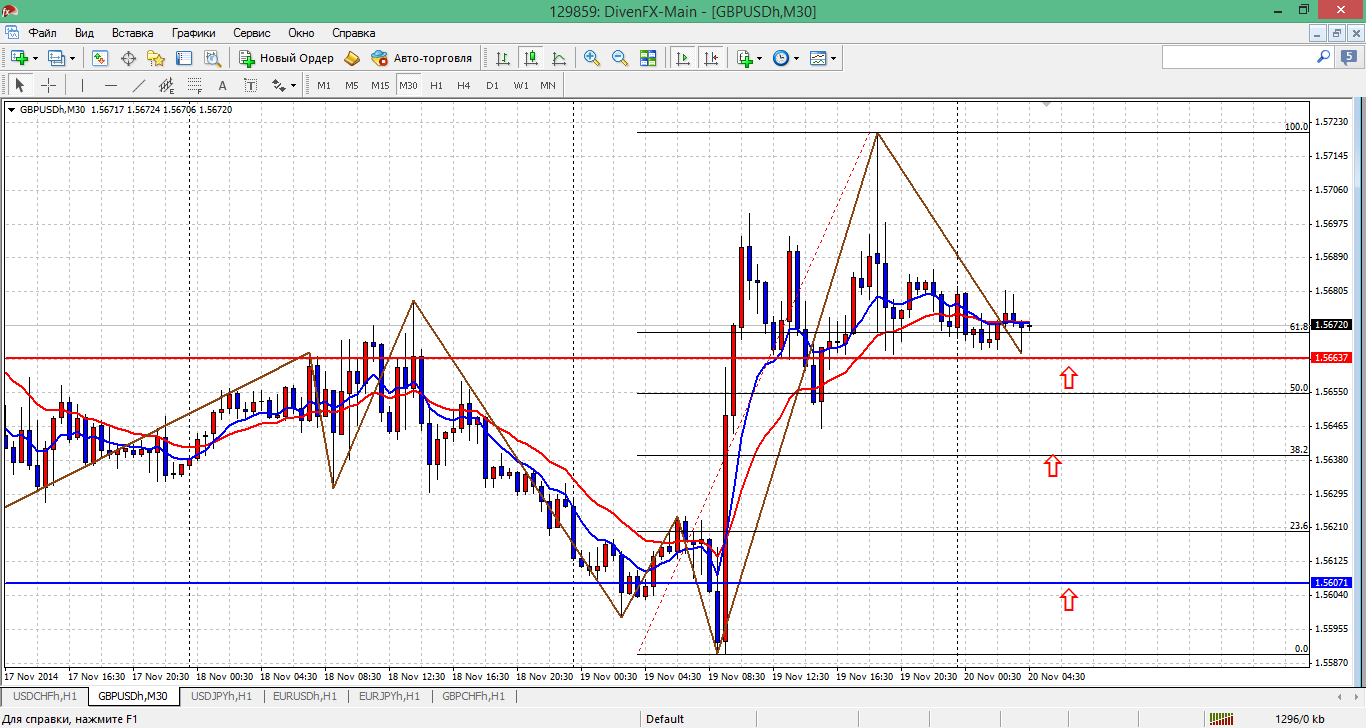Image resolution: width=1366 pixels, height=728 pixels.
Task: Zoom in on the chart
Action: tap(592, 58)
